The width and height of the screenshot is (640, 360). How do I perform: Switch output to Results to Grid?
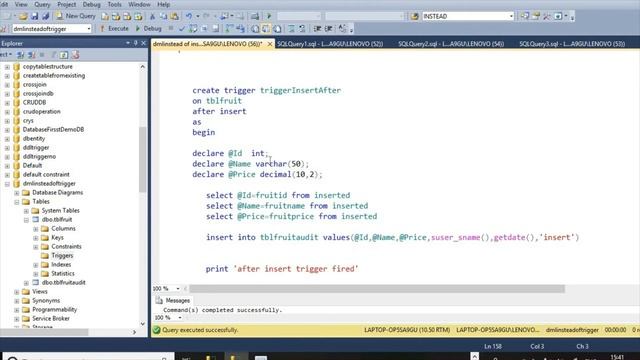266,29
